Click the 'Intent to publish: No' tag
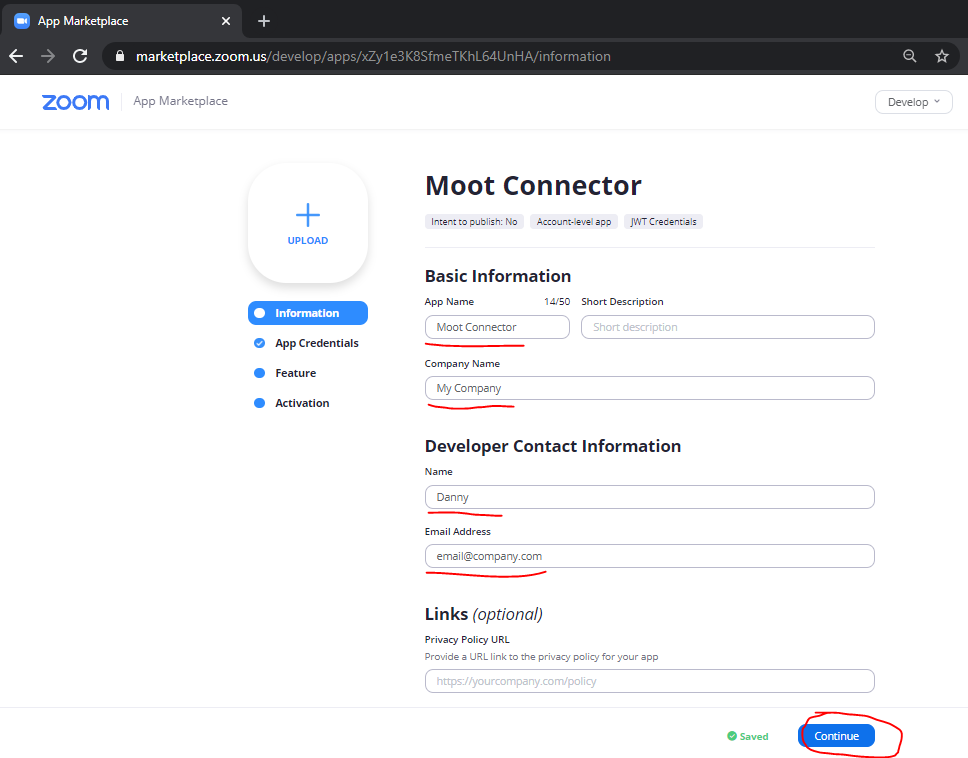968x758 pixels. (474, 222)
